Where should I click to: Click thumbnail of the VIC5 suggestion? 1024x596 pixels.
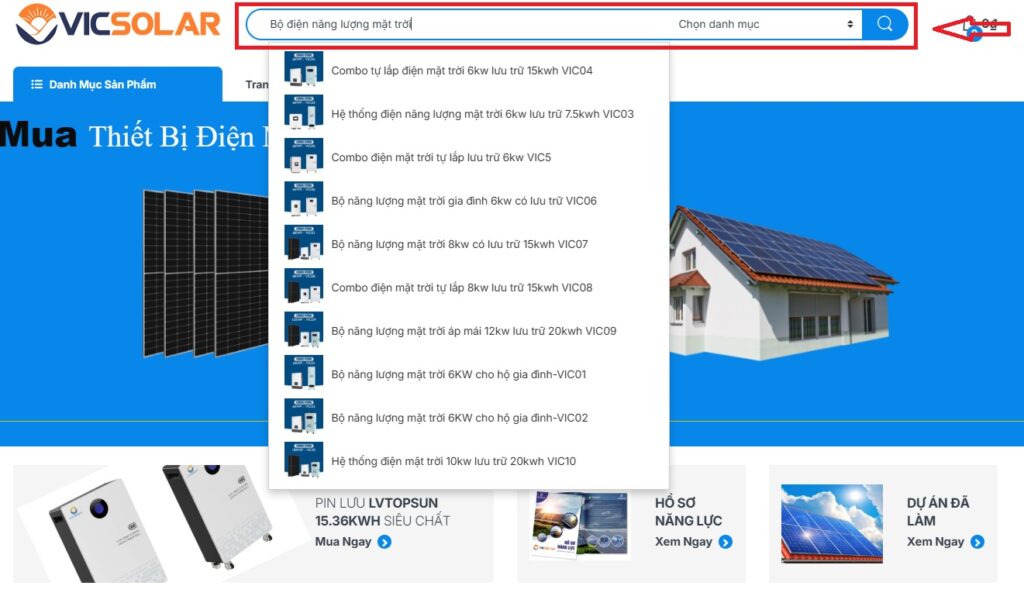[x=304, y=155]
